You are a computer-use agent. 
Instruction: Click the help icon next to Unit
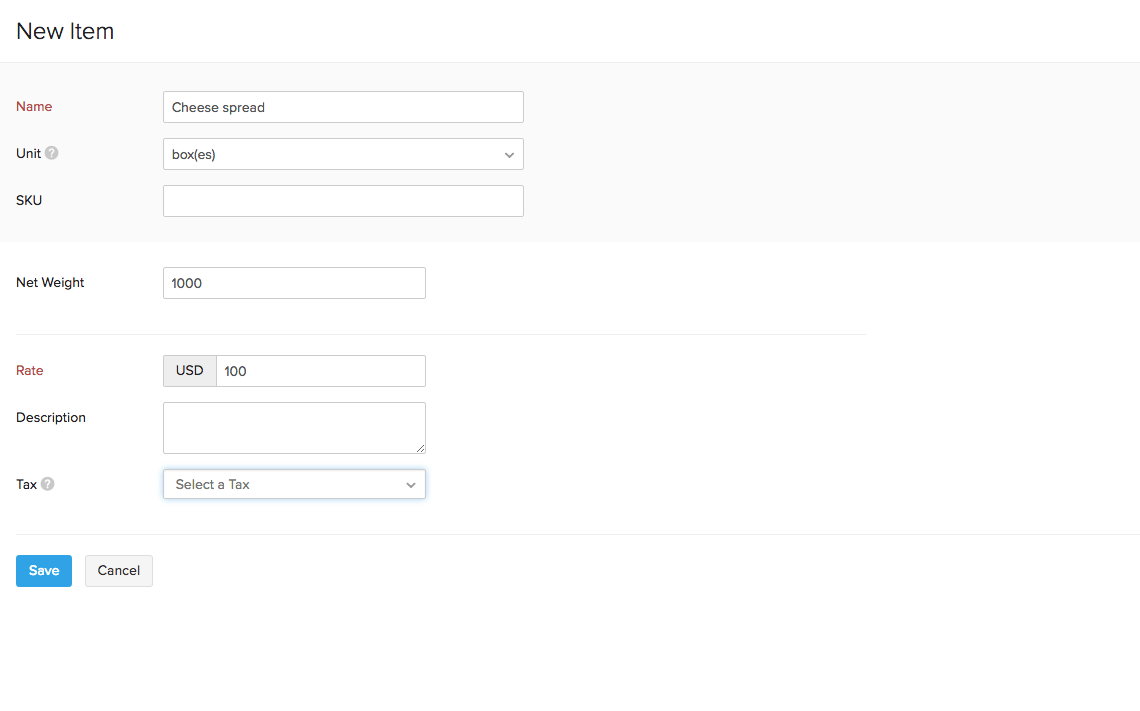52,154
